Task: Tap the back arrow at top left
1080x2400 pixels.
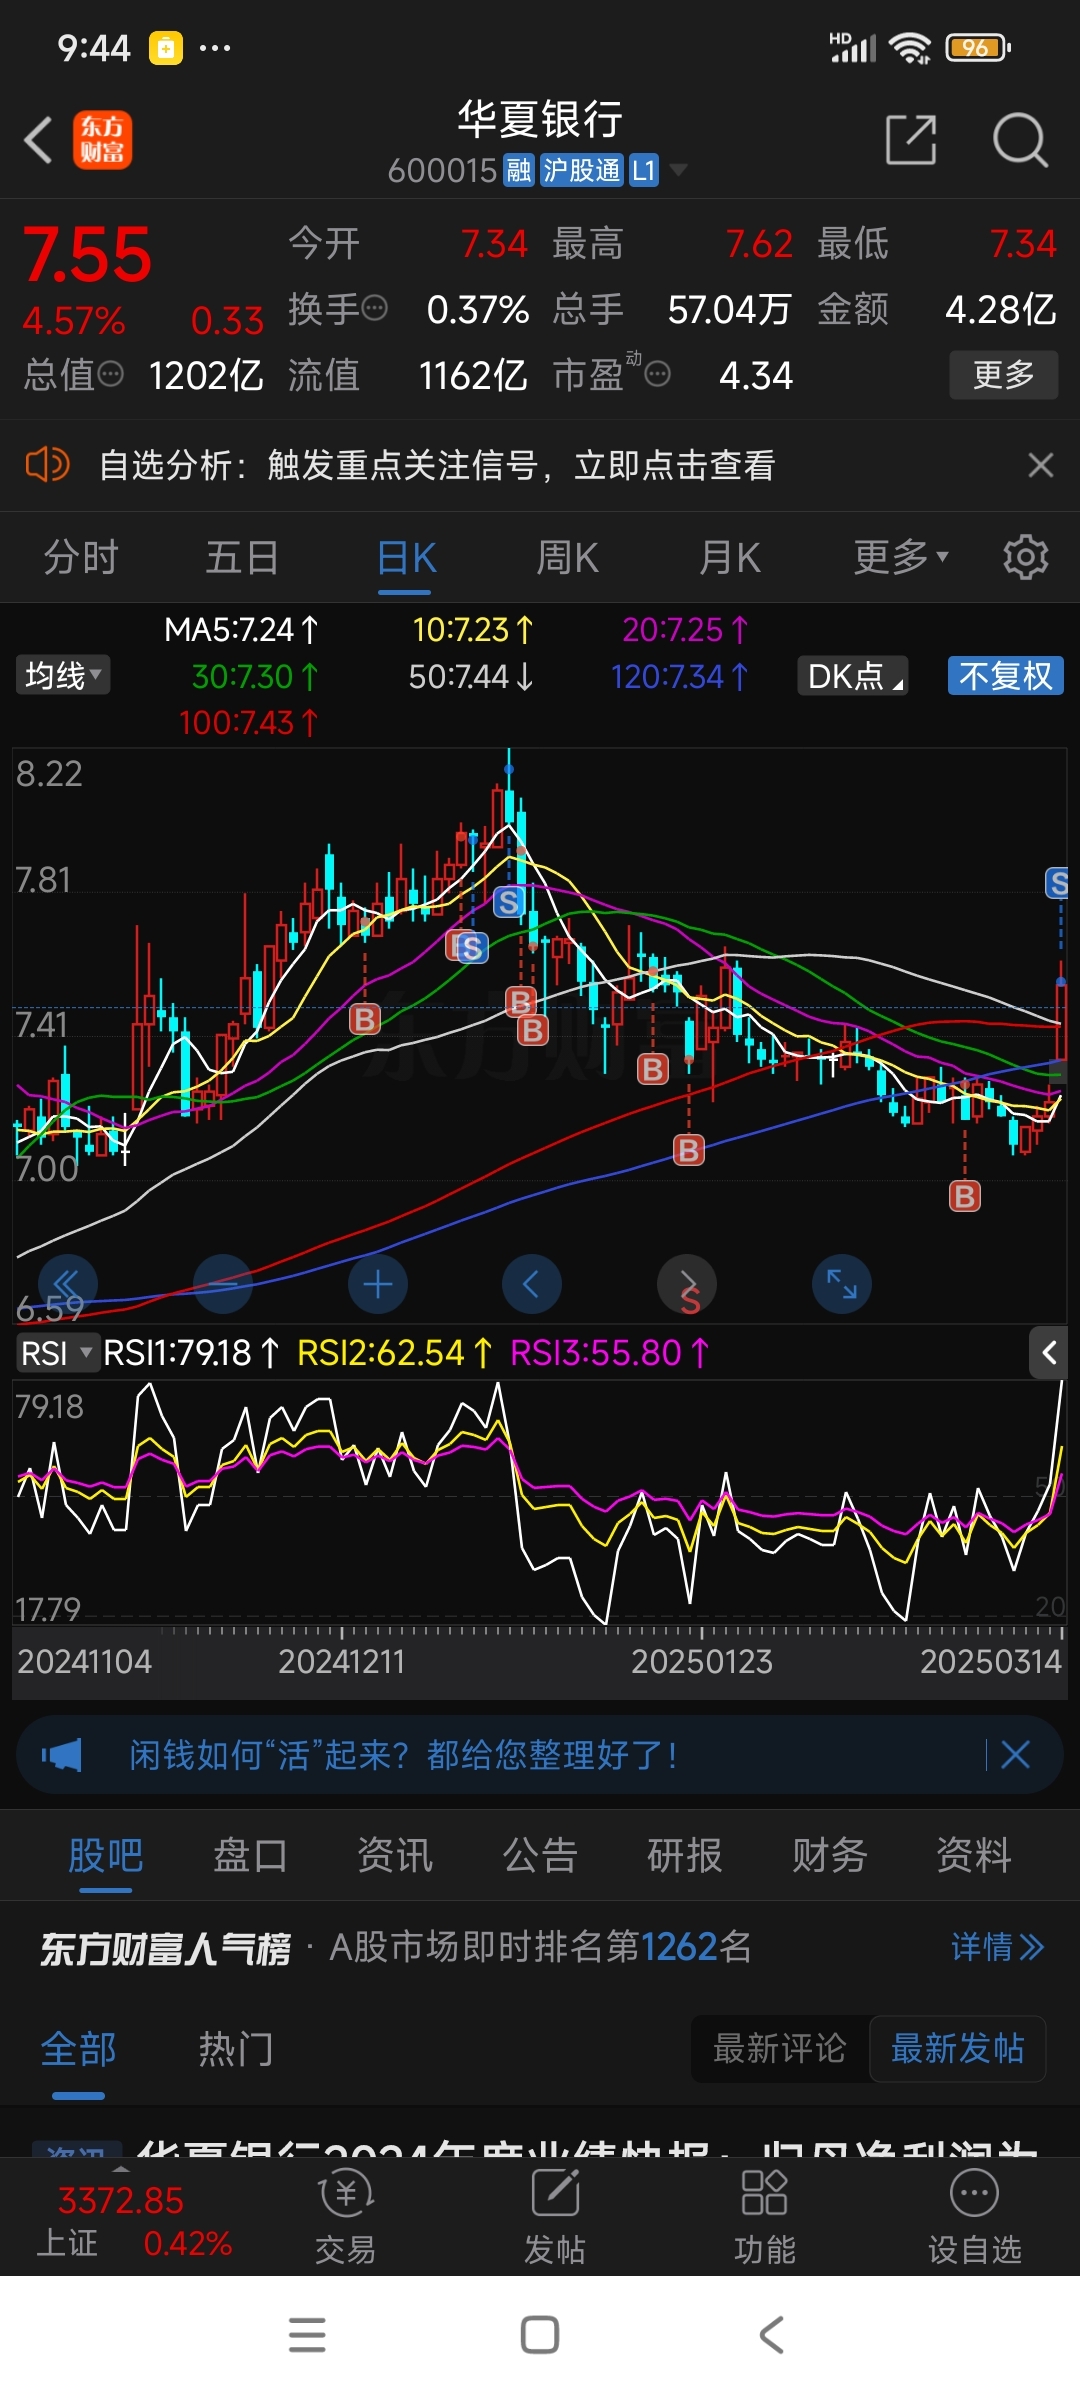Action: [38, 140]
